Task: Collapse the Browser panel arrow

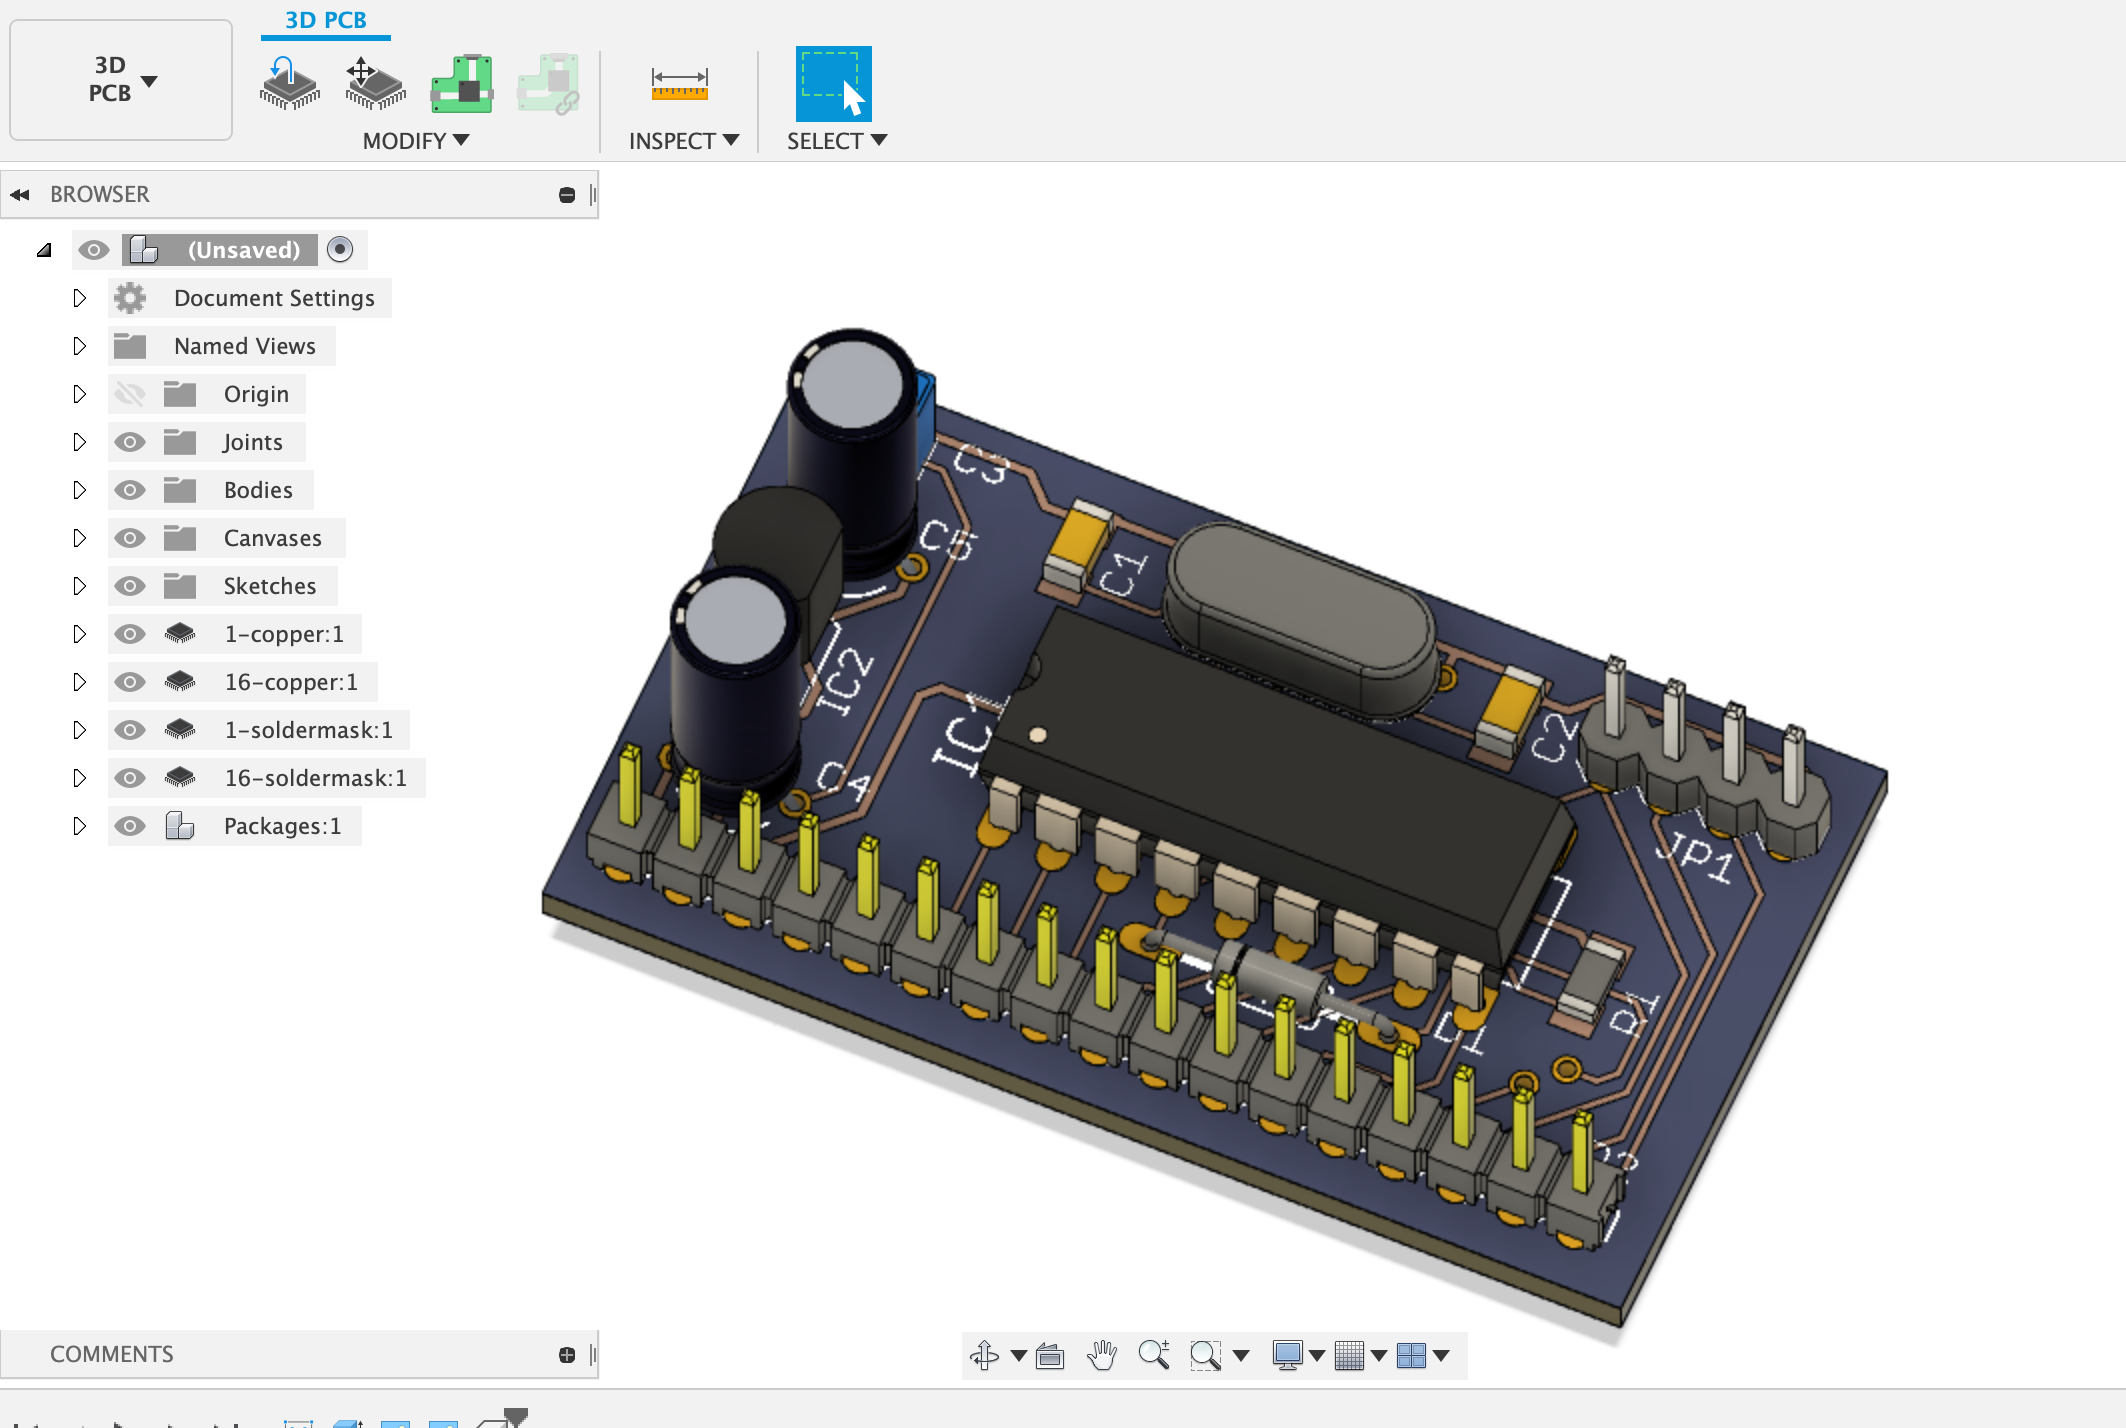Action: pyautogui.click(x=20, y=193)
